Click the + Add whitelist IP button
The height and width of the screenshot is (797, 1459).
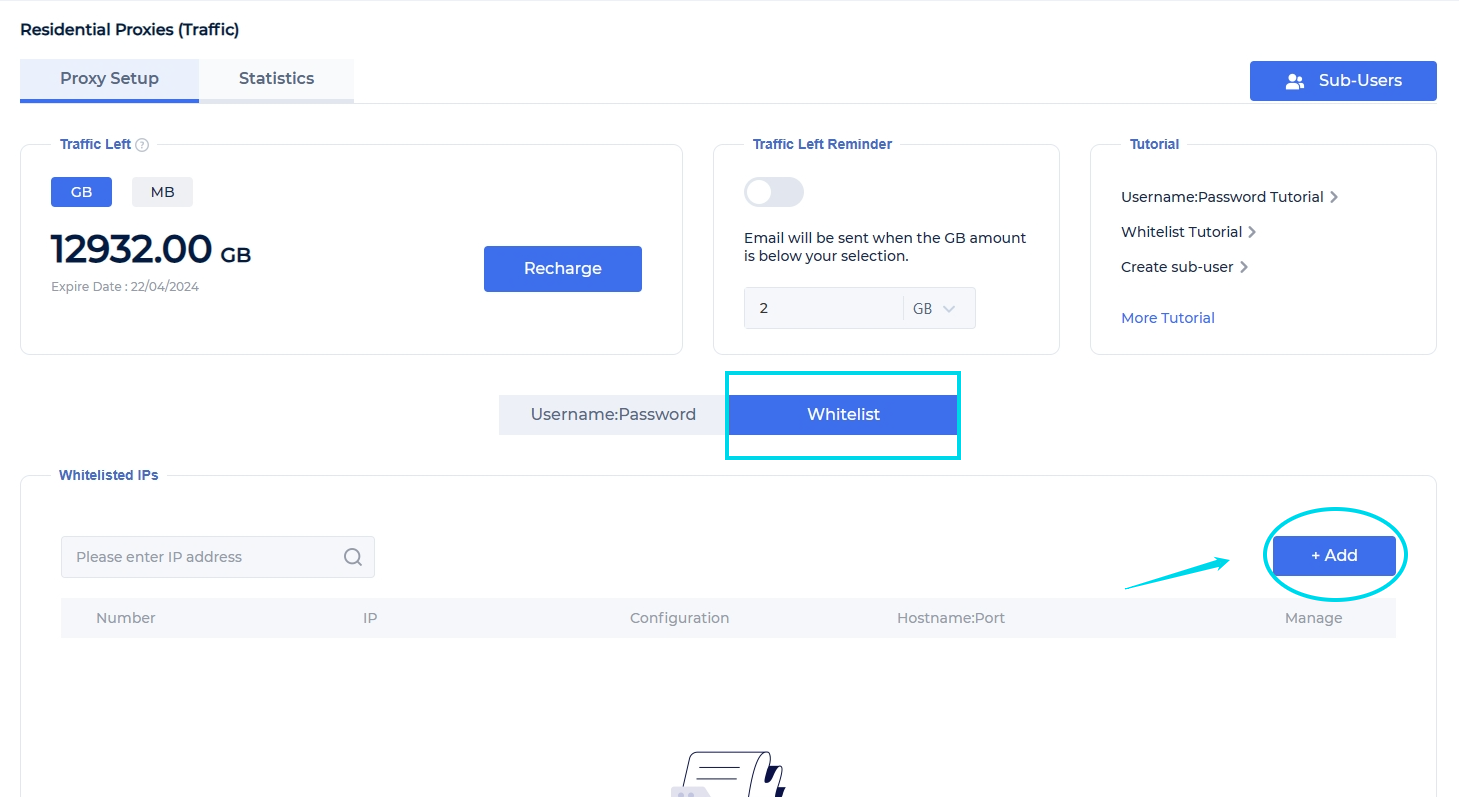tap(1334, 556)
